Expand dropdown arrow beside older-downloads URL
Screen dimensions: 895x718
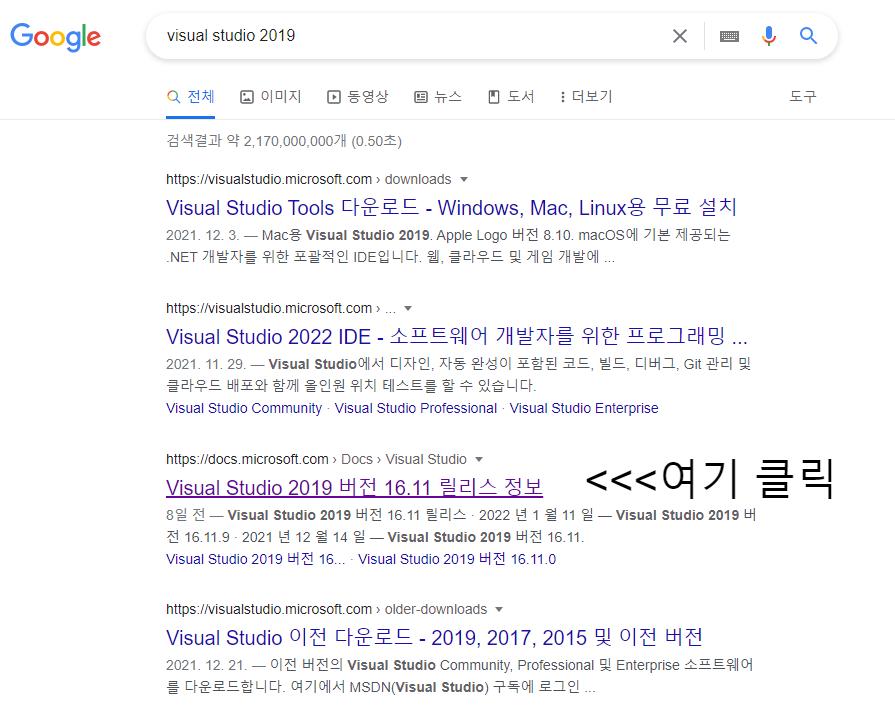click(499, 610)
